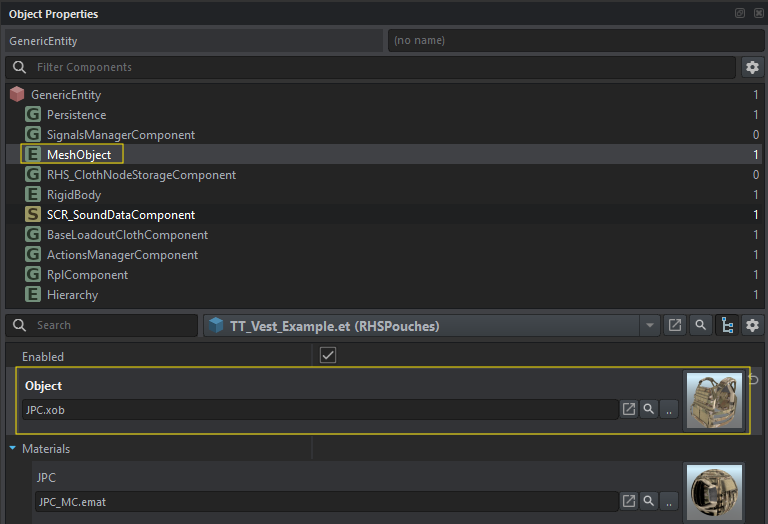
Task: Select SCR_SoundDataComponent in the list
Action: pos(120,215)
